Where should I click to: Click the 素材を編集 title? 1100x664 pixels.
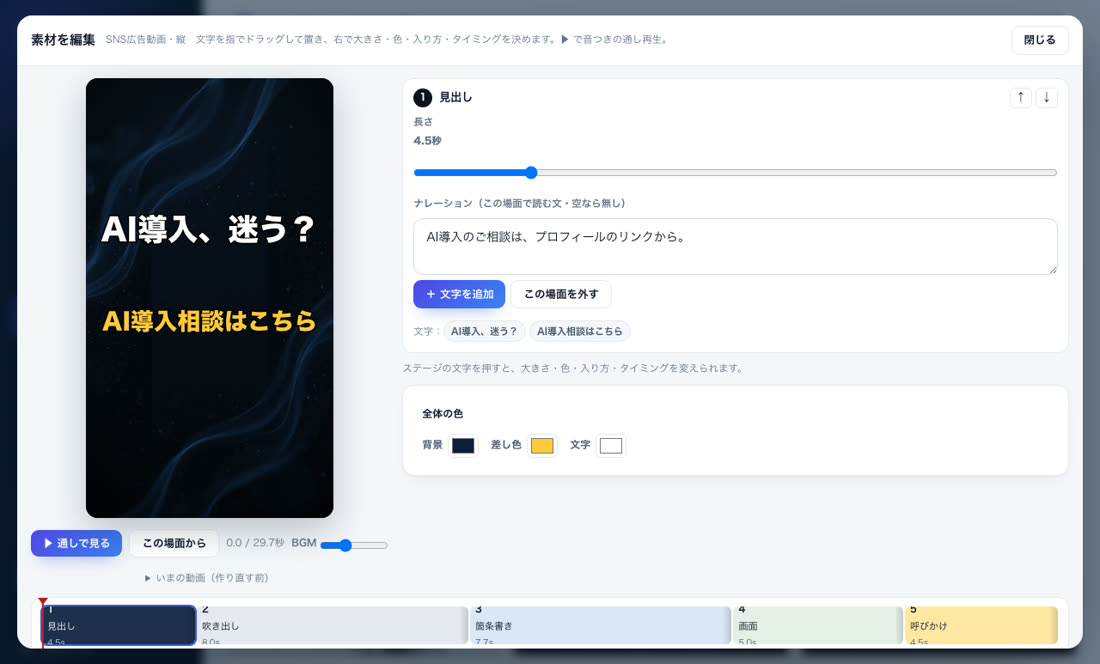(x=63, y=40)
